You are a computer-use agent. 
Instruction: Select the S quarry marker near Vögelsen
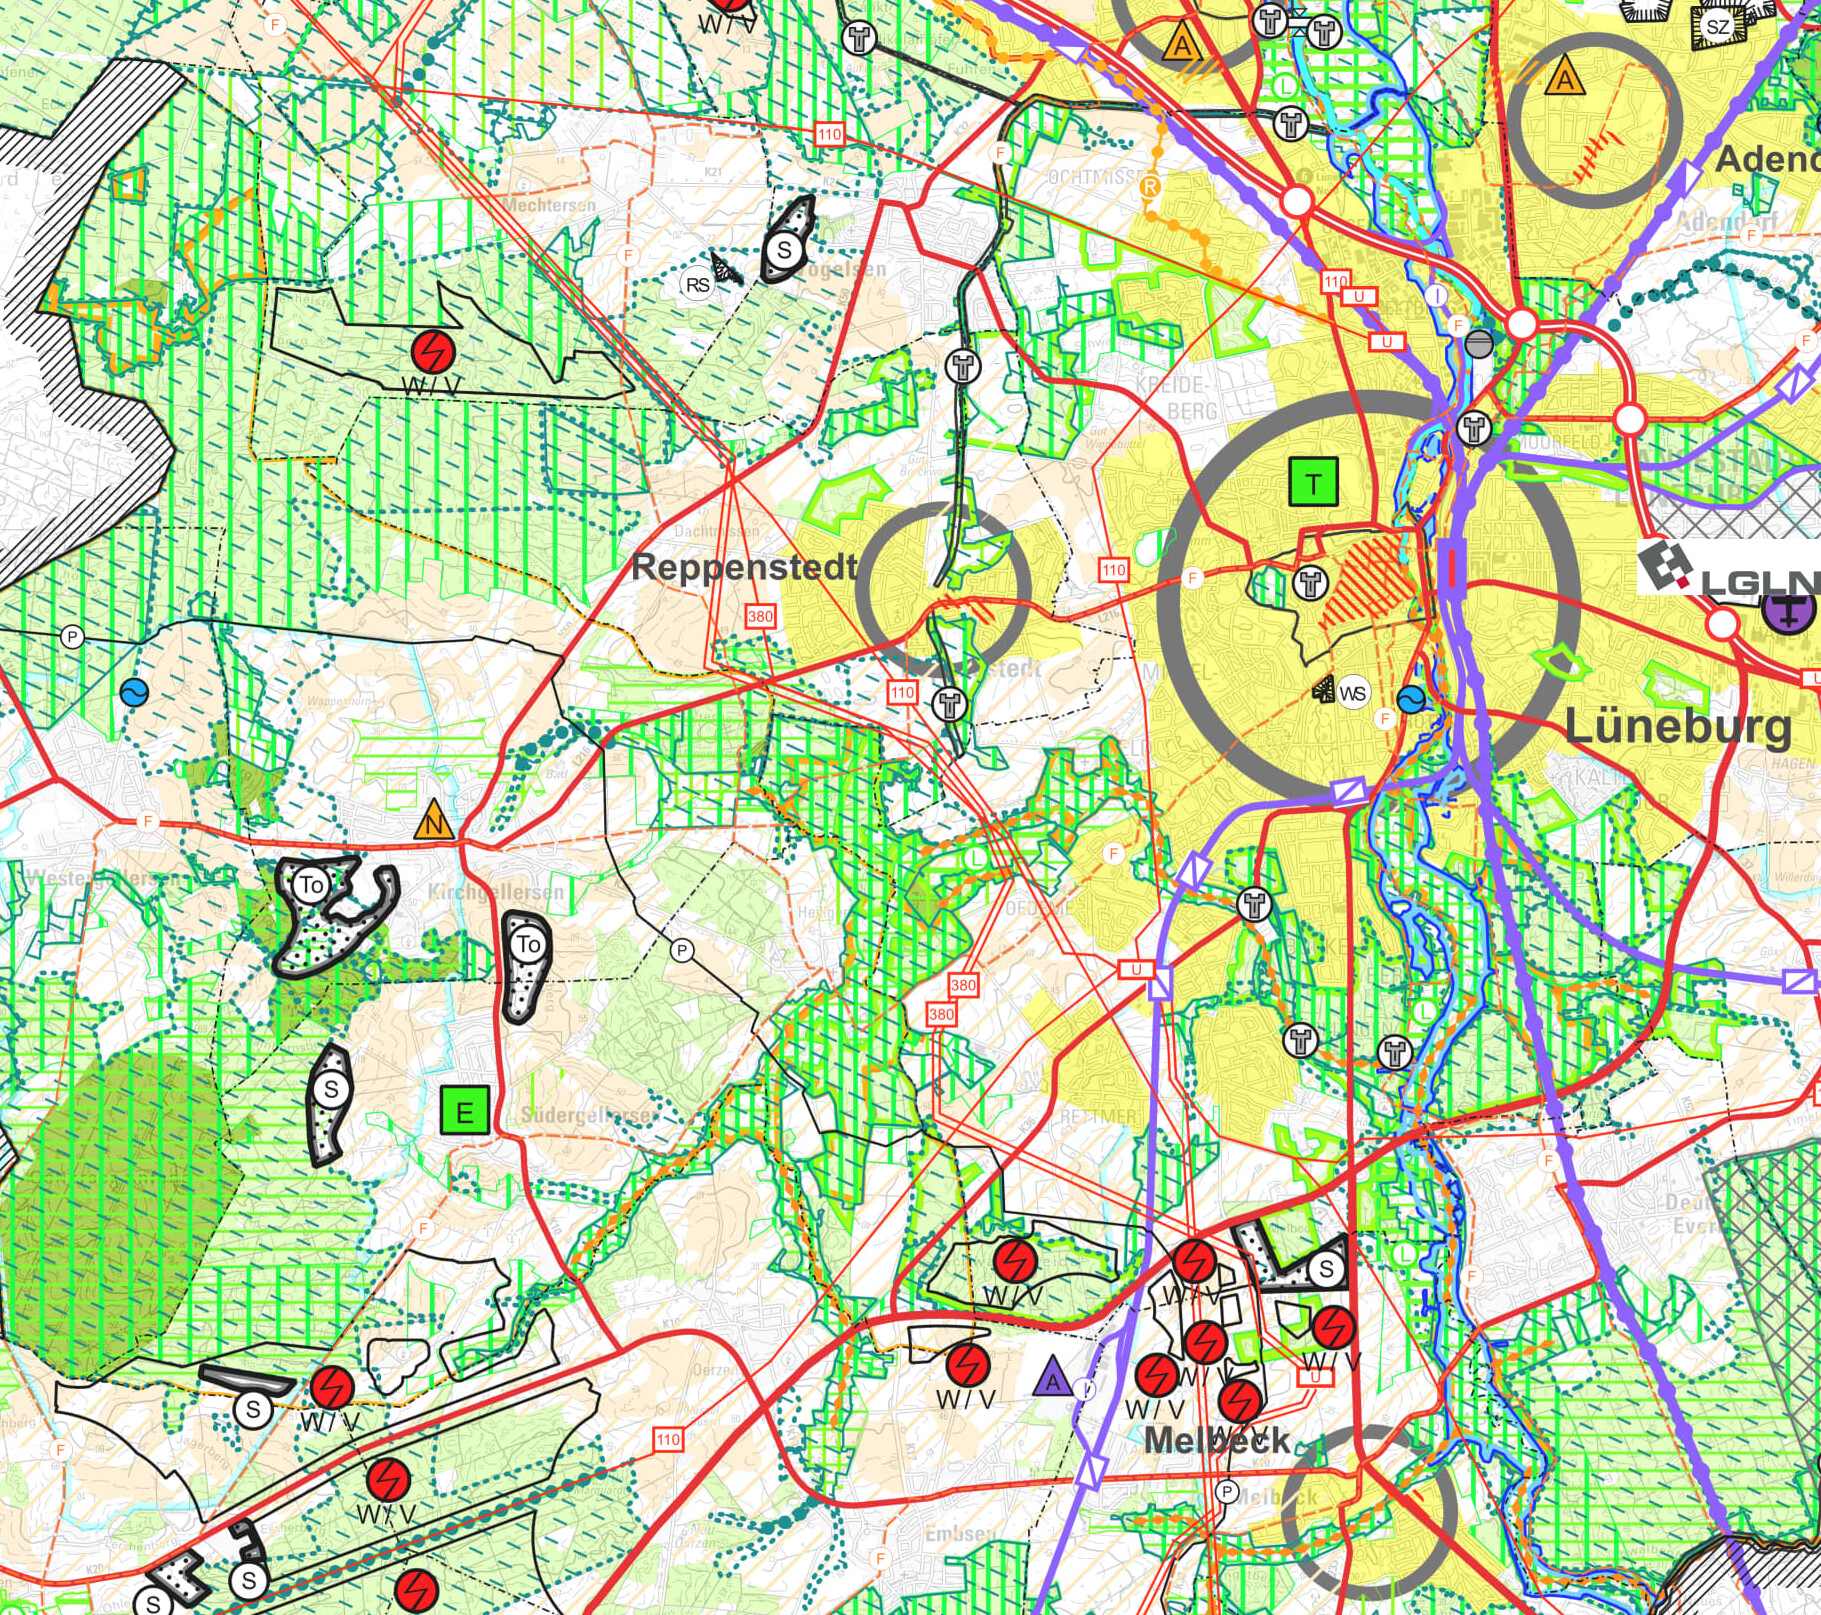(785, 250)
